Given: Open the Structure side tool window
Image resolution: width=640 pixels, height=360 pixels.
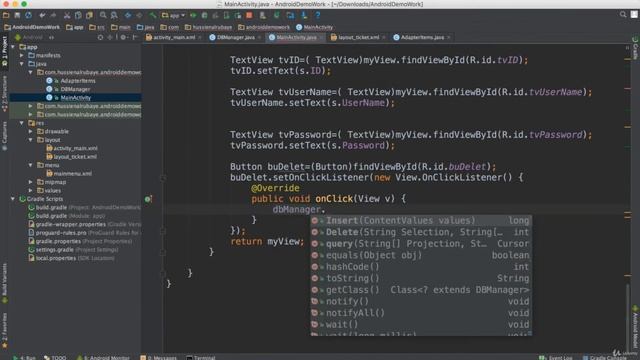Looking at the screenshot, I should [4, 94].
